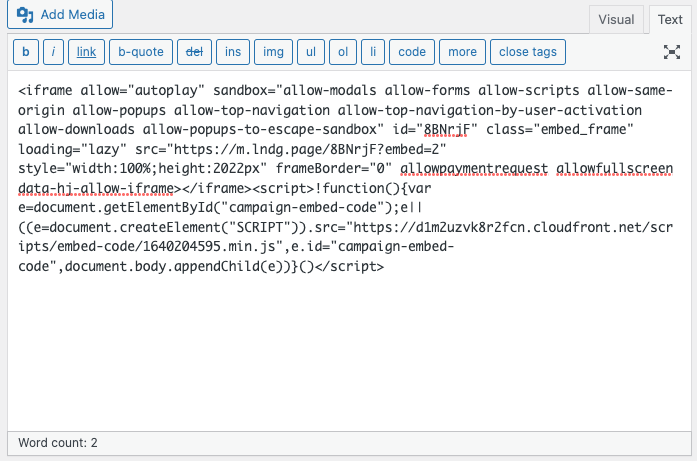Insert the more tag
The width and height of the screenshot is (697, 461).
click(x=462, y=52)
